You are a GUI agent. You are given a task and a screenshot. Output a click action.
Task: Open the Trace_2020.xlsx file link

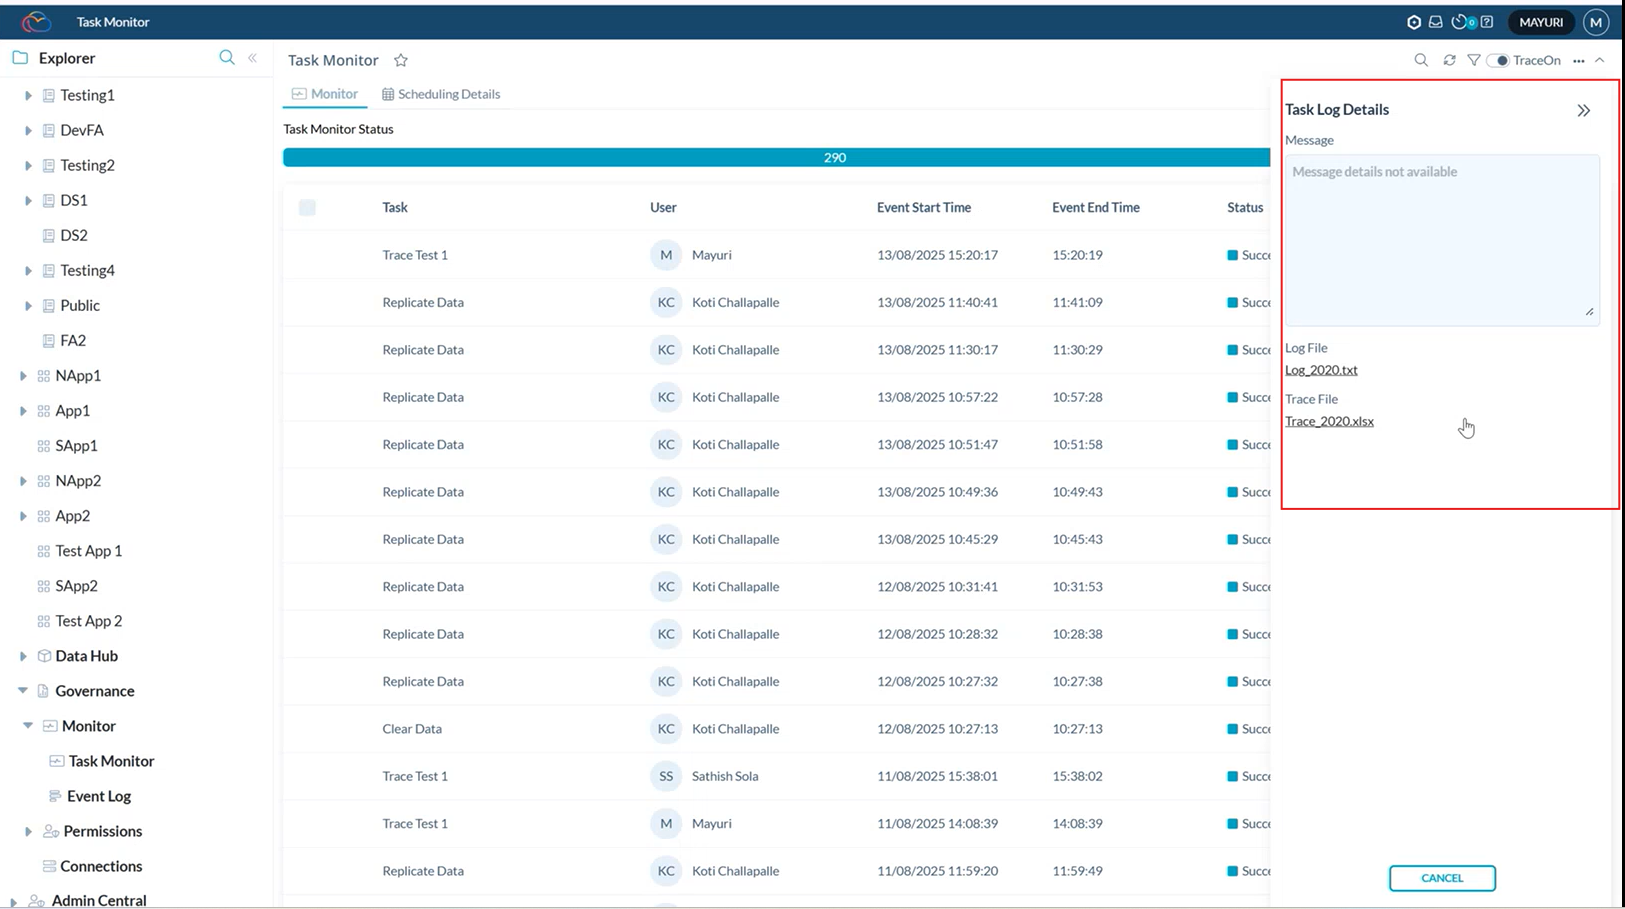coord(1329,421)
